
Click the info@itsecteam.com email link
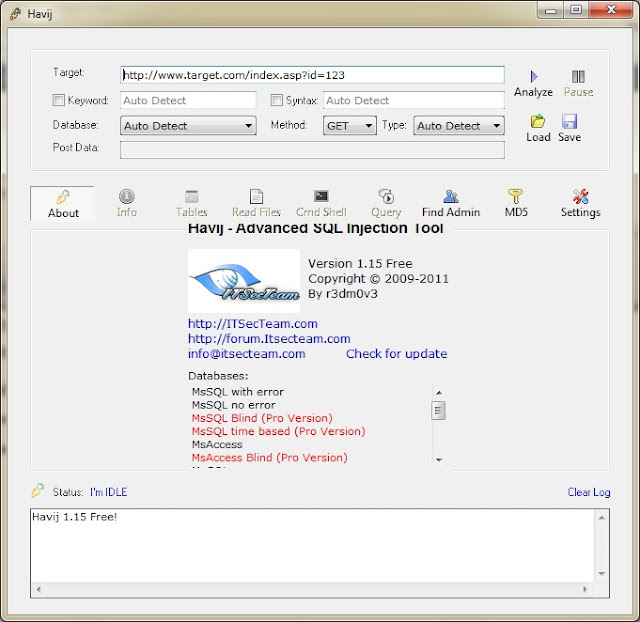[247, 354]
